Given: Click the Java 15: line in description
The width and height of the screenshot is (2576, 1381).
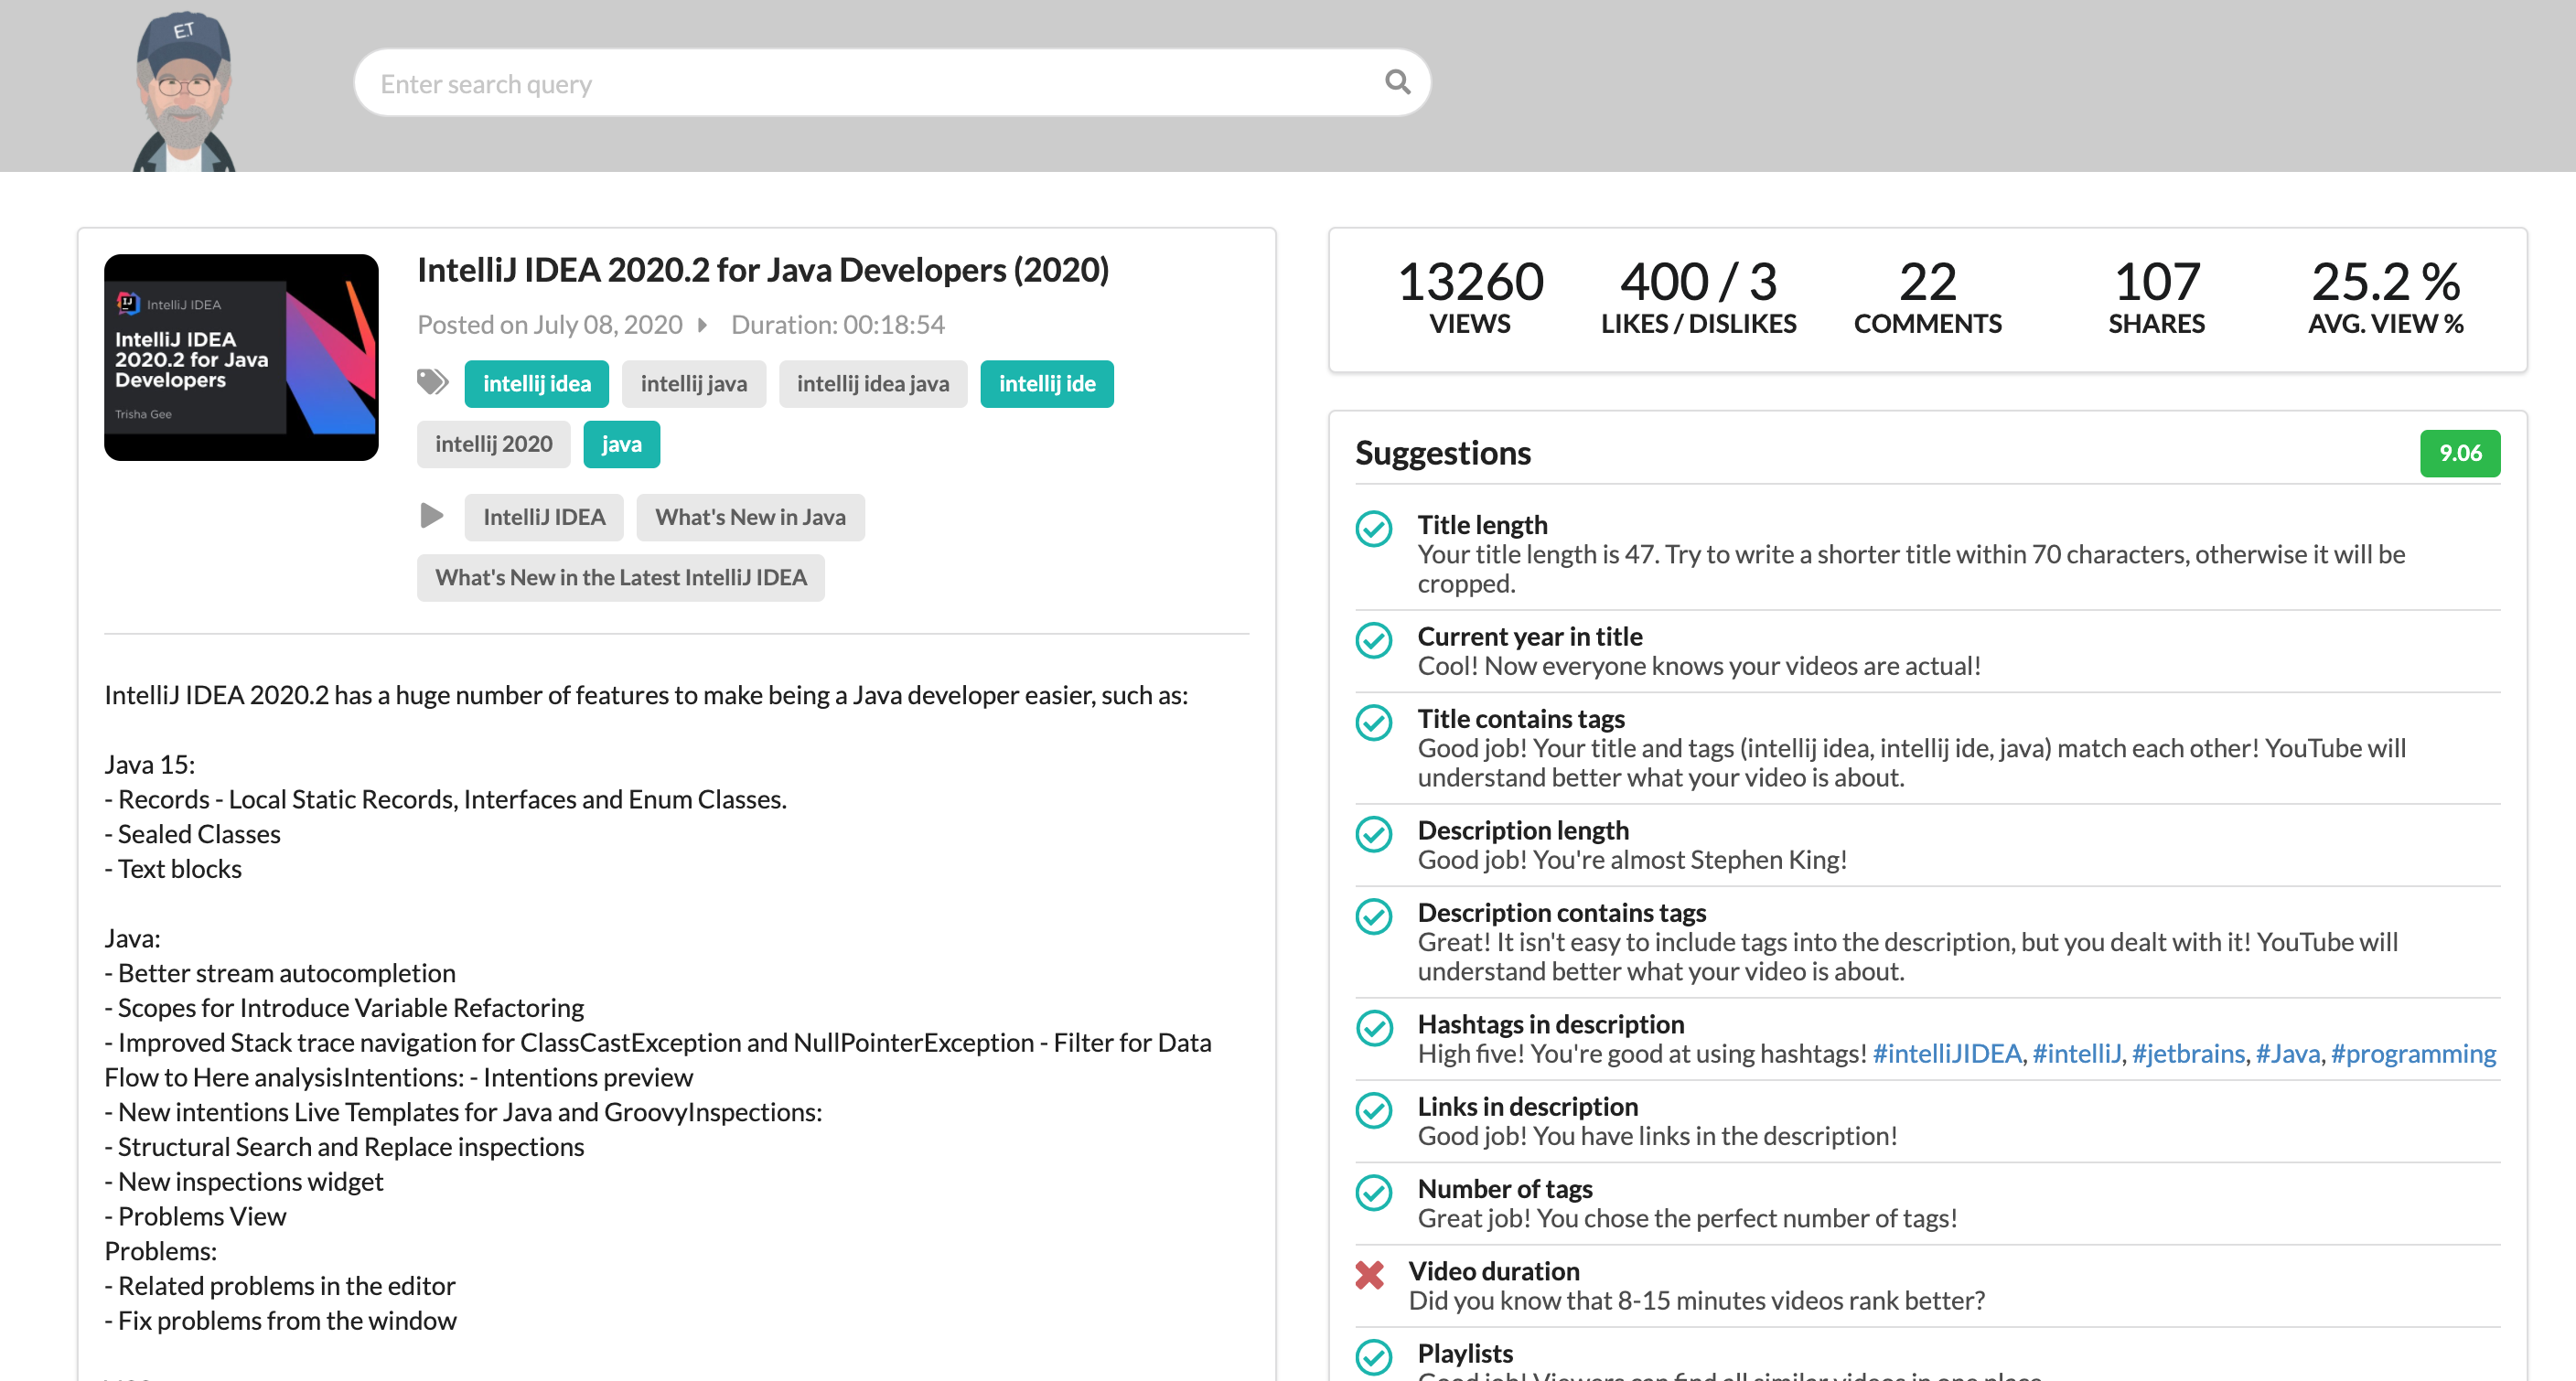Looking at the screenshot, I should 150,765.
